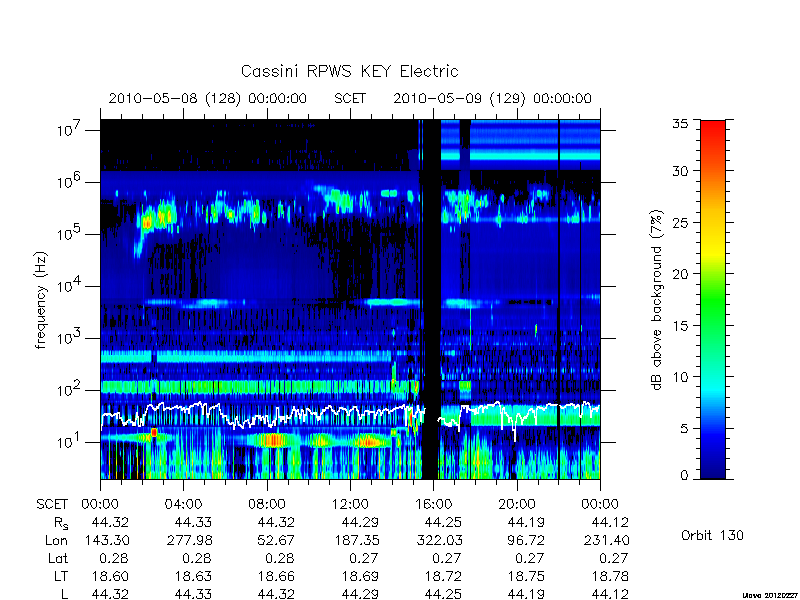
Task: Click the 10^7 frequency tick label
Action: [70, 130]
